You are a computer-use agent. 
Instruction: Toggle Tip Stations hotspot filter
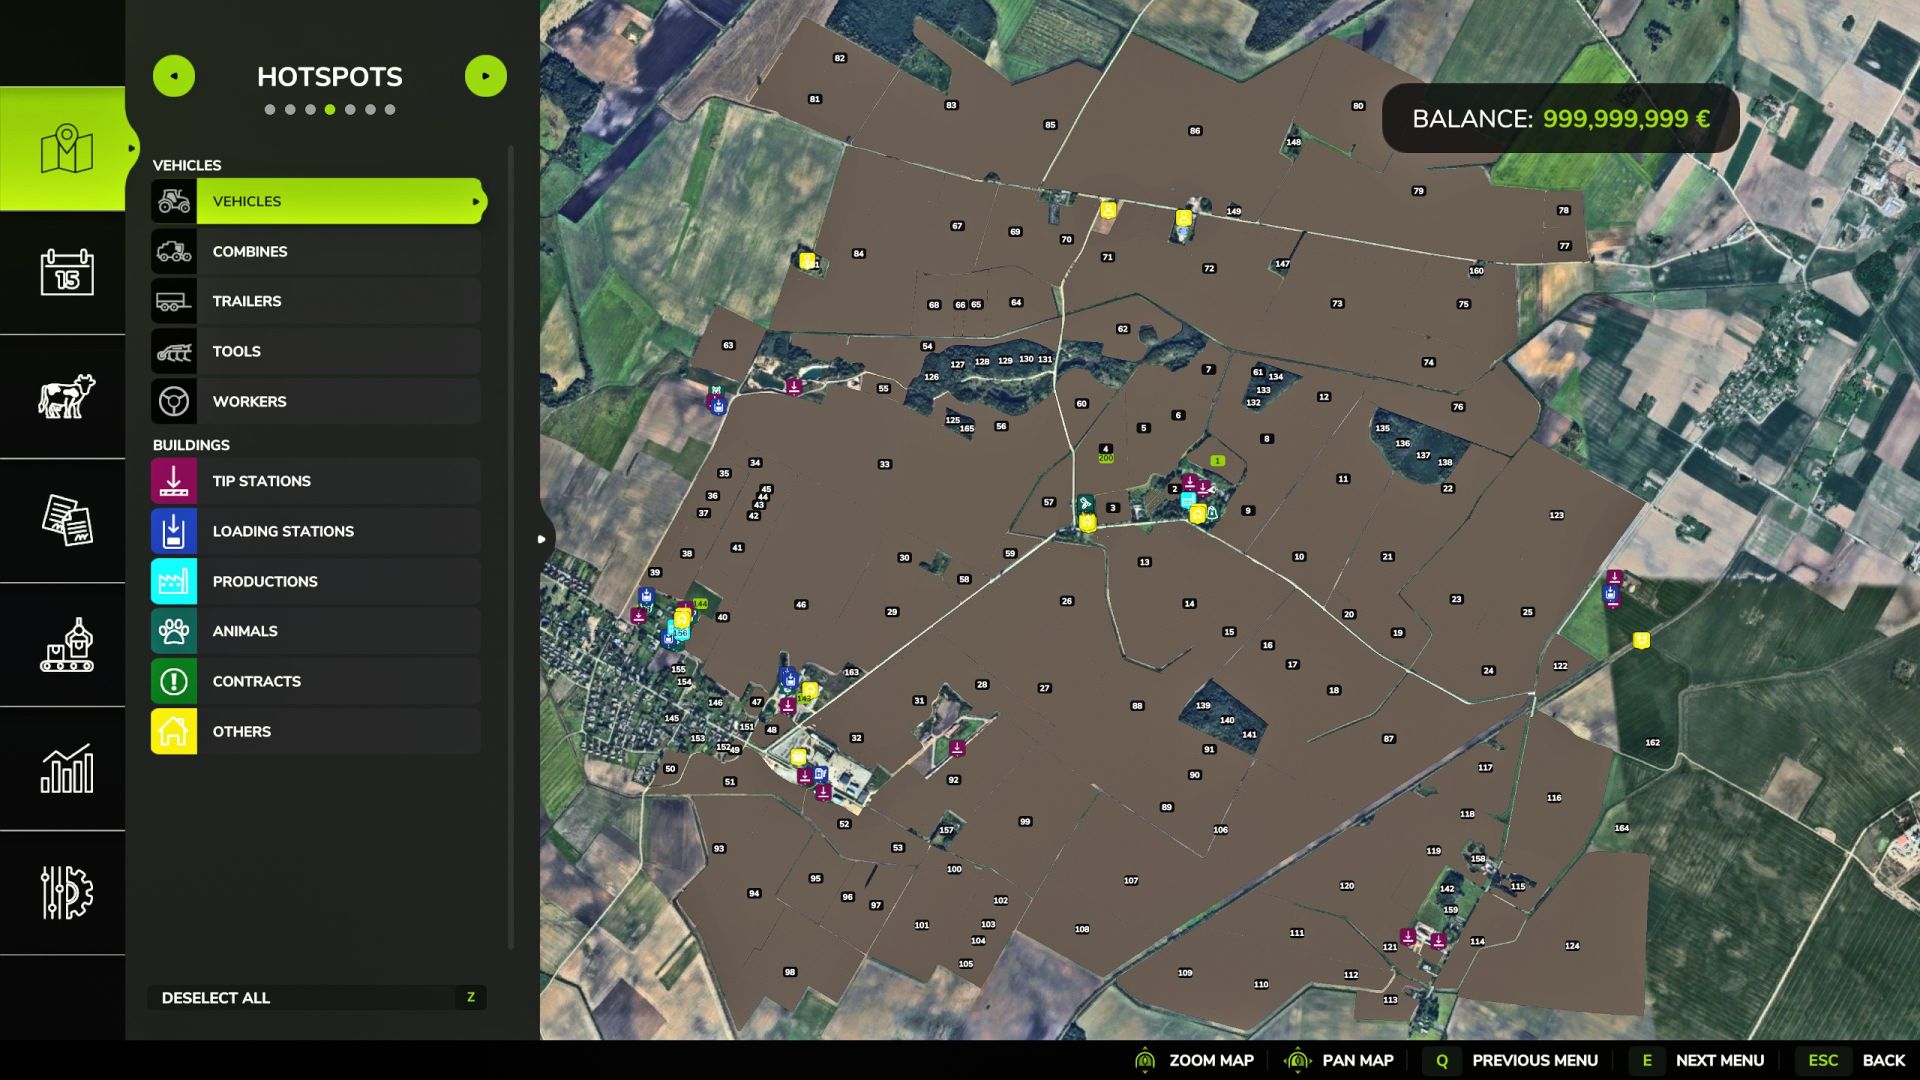pos(316,481)
